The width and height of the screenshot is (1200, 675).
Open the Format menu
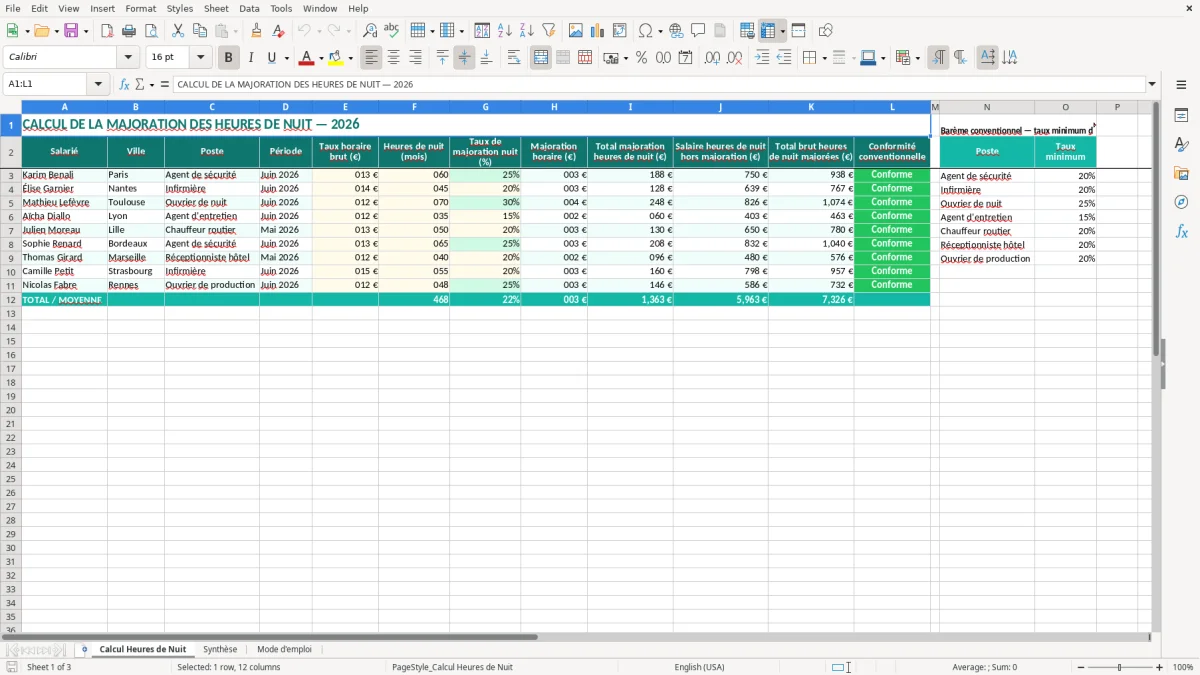click(x=141, y=8)
